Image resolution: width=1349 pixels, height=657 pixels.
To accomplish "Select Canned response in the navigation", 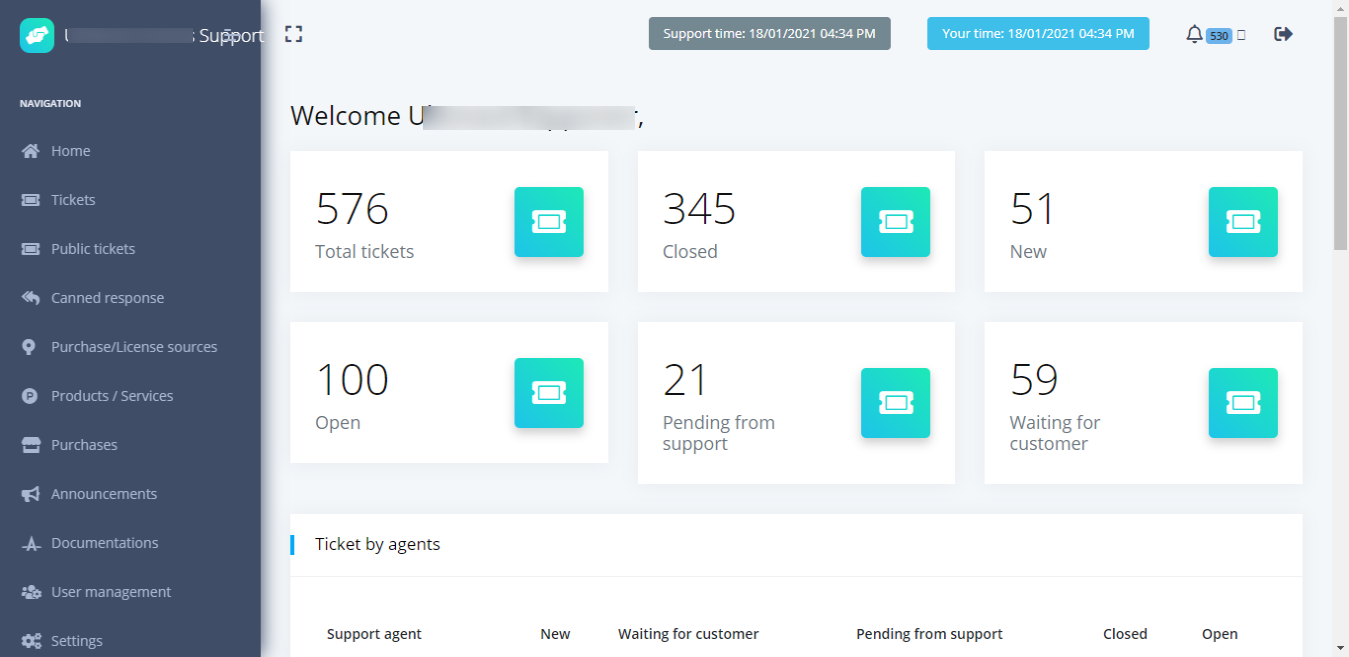I will [x=107, y=297].
